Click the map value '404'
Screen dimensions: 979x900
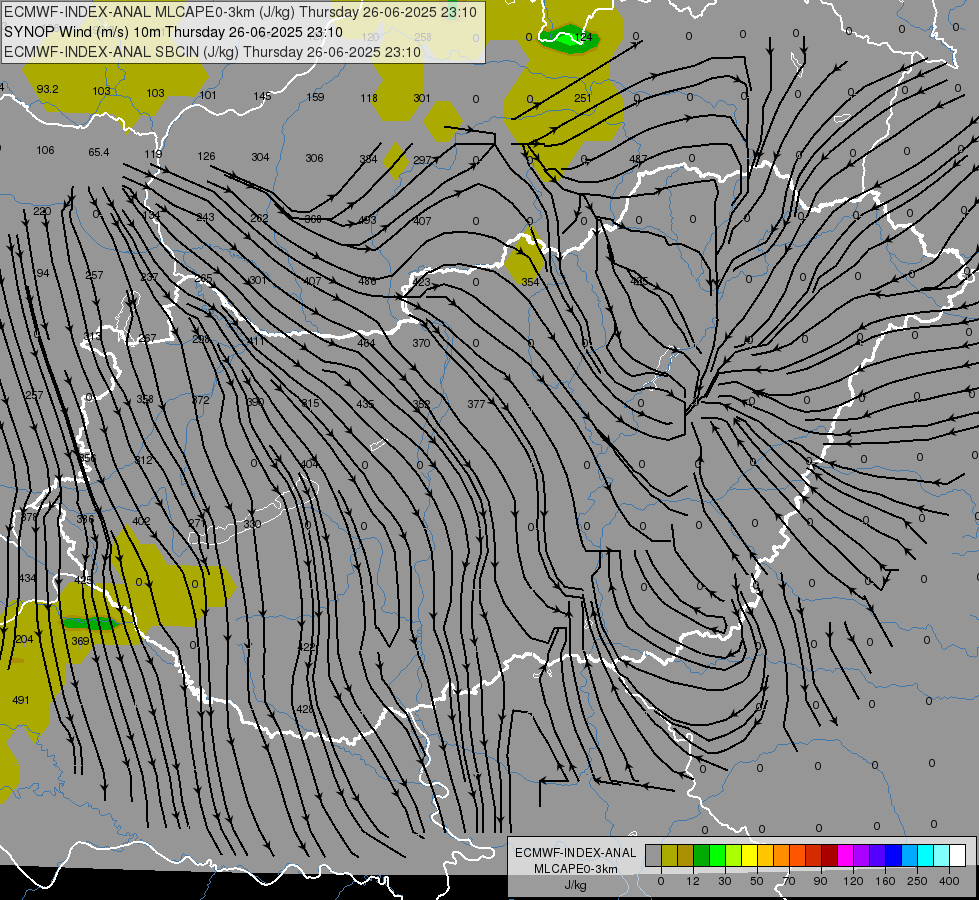(x=310, y=463)
